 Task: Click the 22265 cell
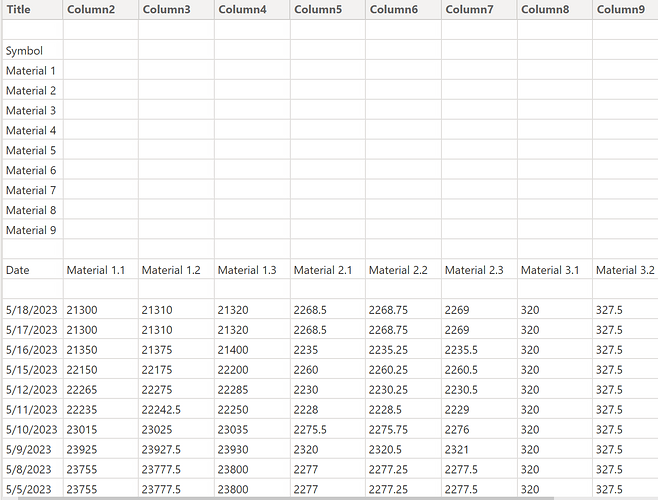pyautogui.click(x=101, y=390)
